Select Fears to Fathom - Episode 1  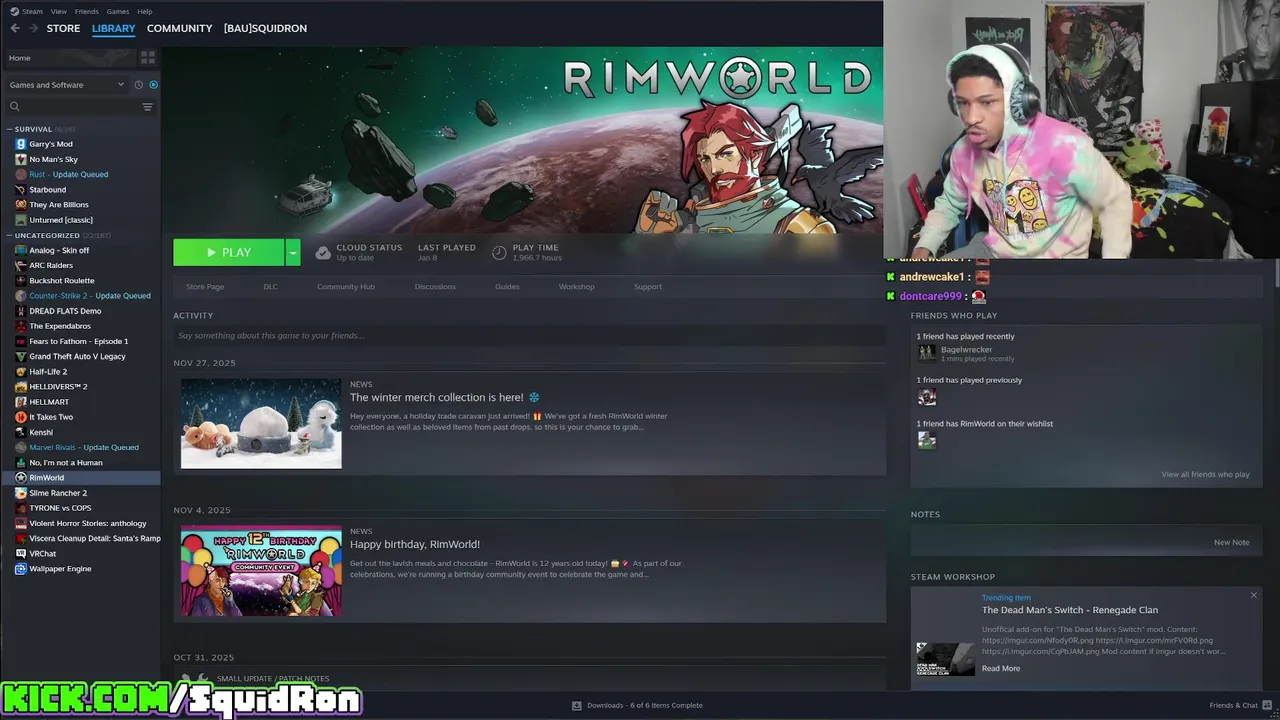80,341
